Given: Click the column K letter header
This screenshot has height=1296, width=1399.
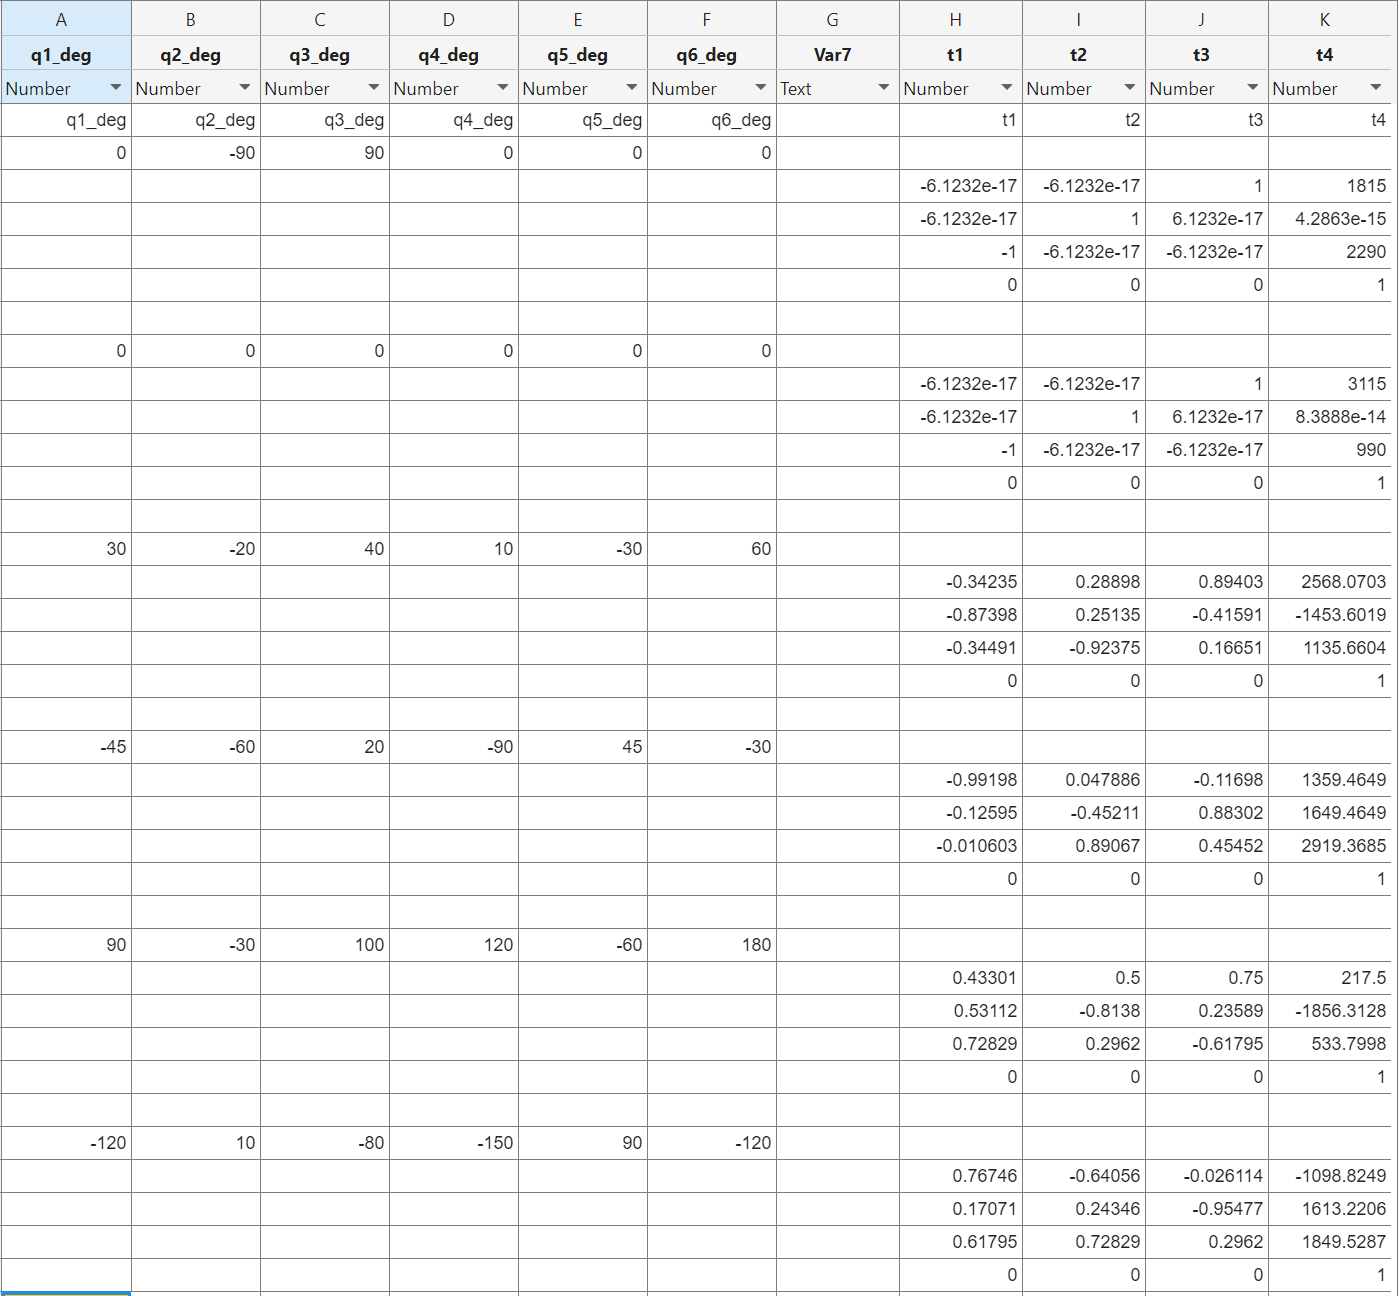Looking at the screenshot, I should (x=1324, y=19).
